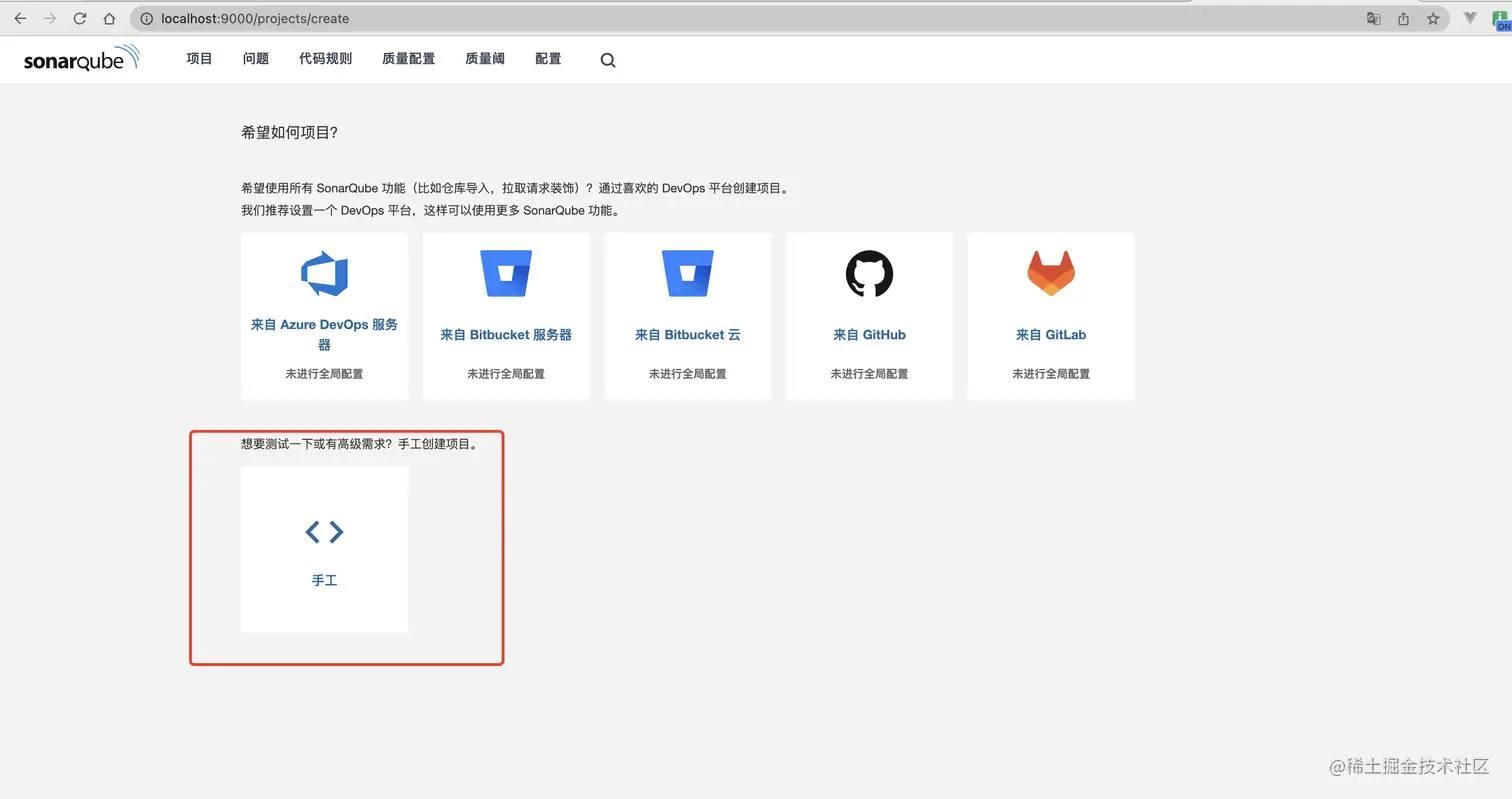The image size is (1512, 799).
Task: Click the GitLab fox logo
Action: point(1051,274)
